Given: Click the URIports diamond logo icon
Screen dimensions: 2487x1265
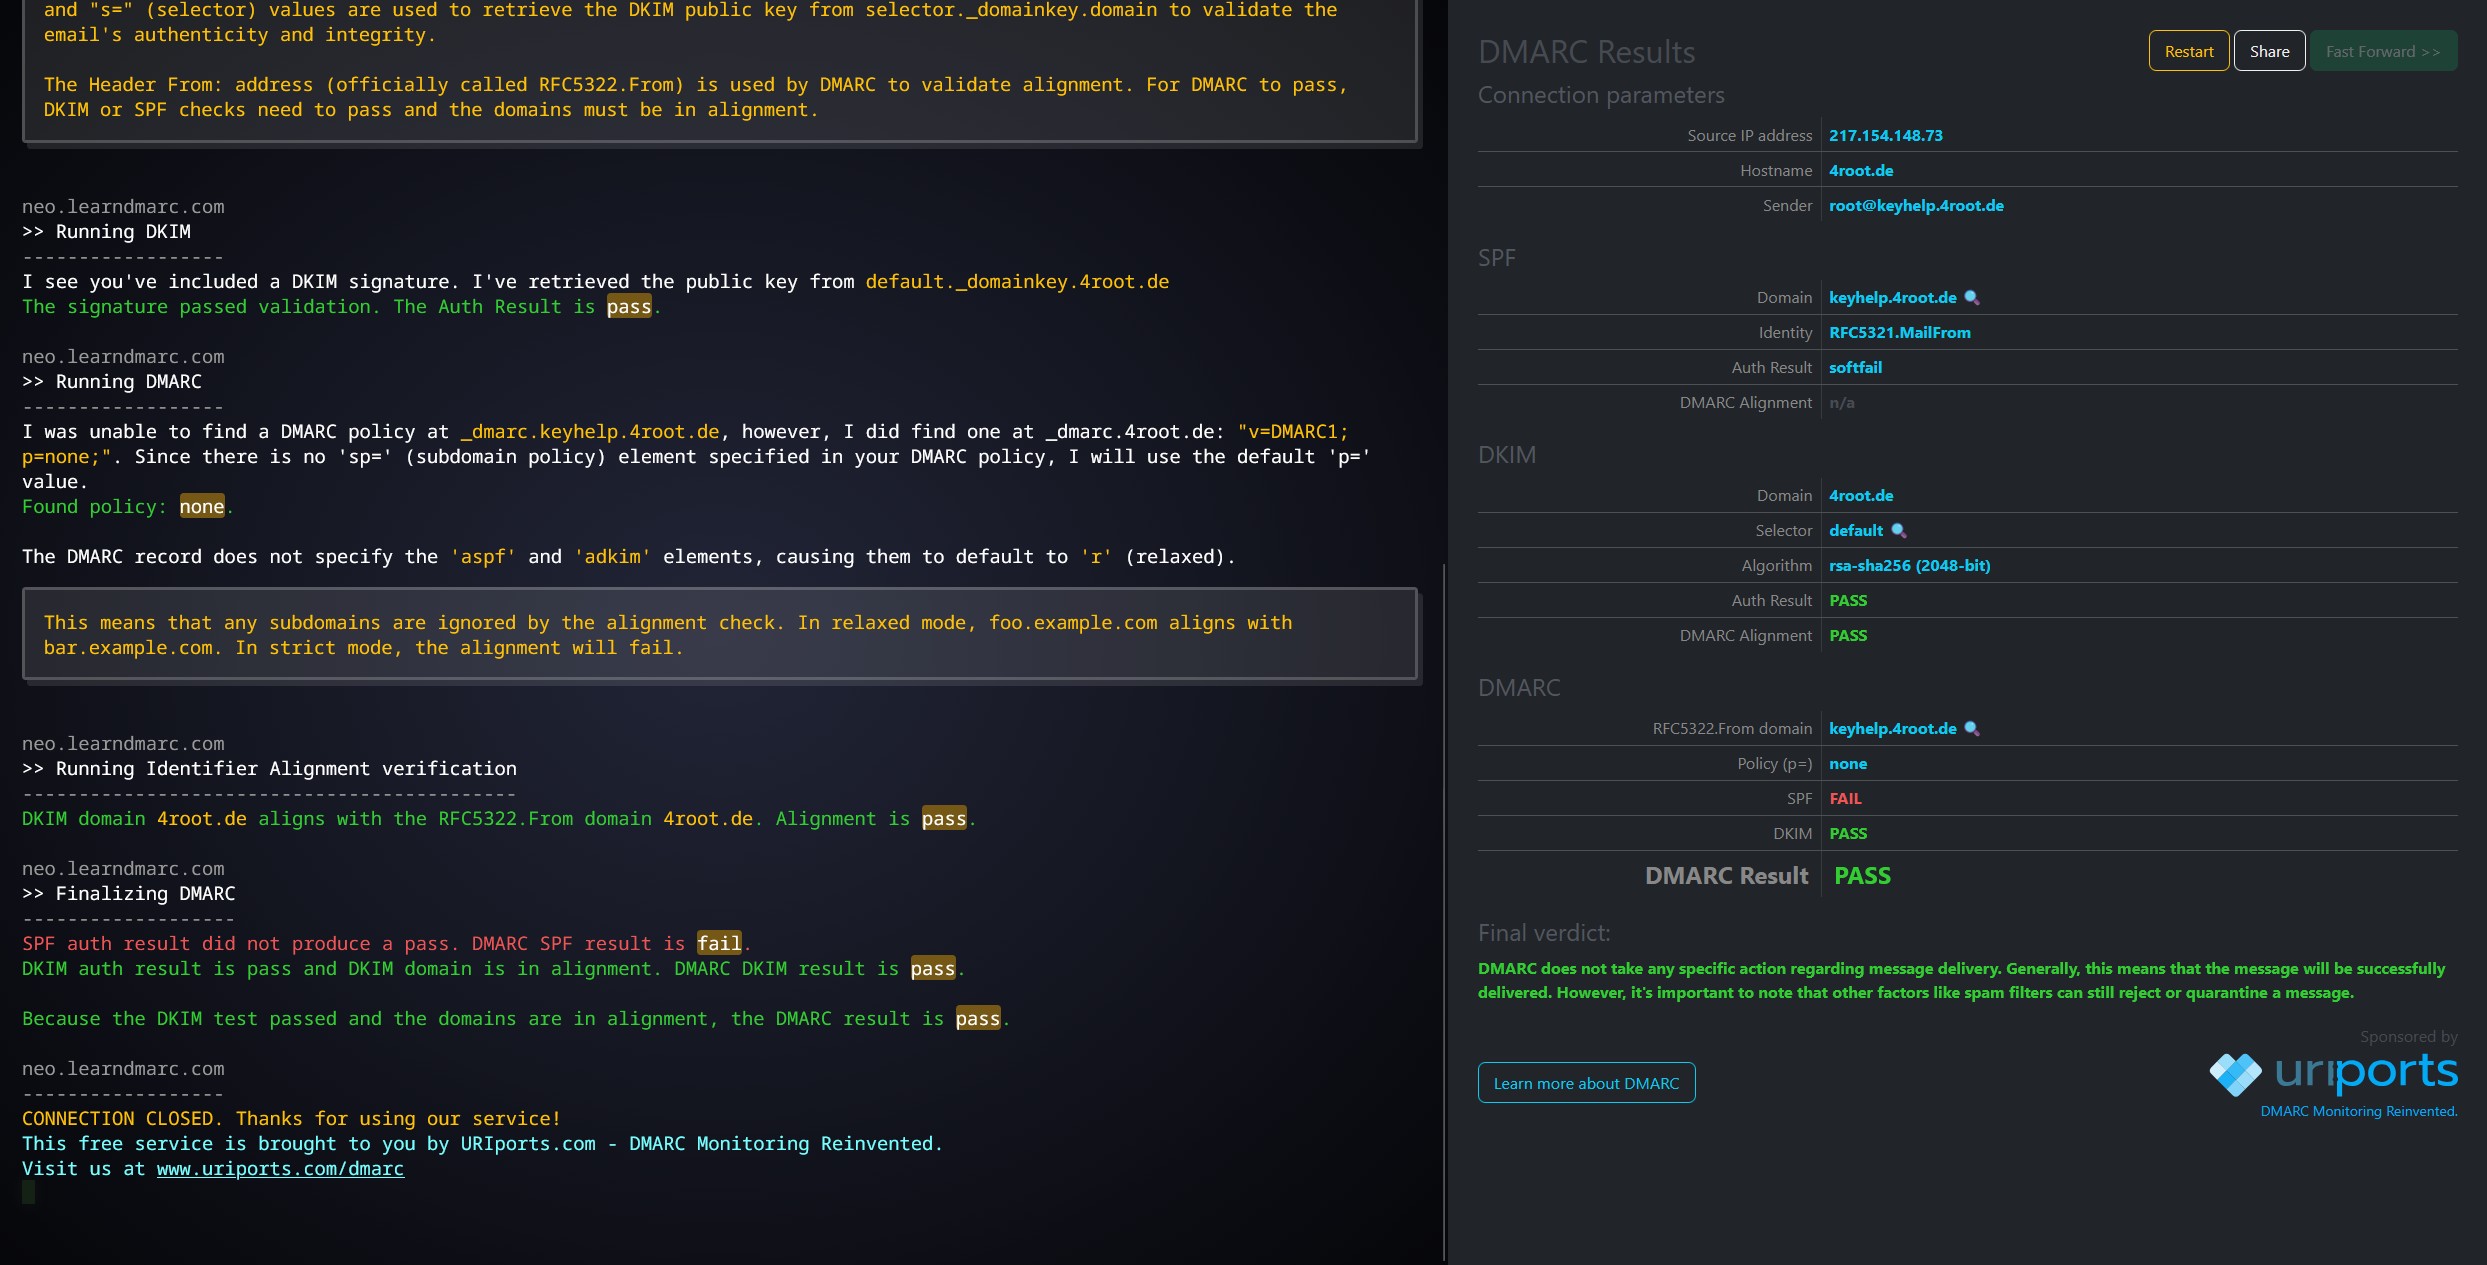Looking at the screenshot, I should (x=2235, y=1074).
